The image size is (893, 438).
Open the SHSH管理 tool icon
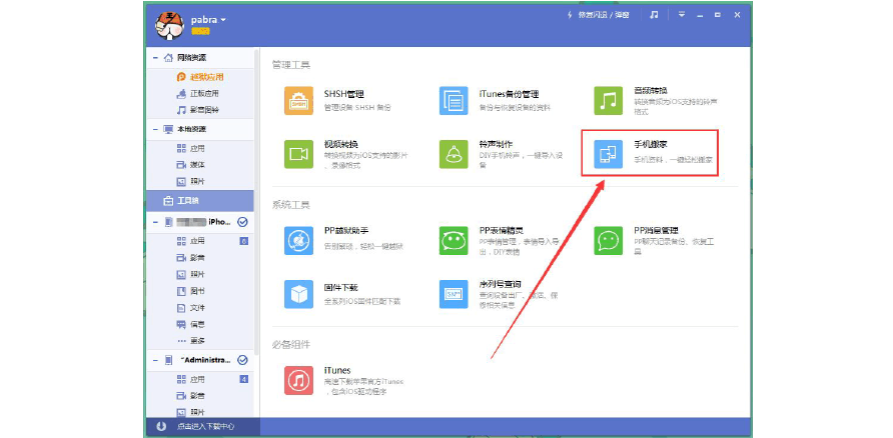[x=298, y=100]
